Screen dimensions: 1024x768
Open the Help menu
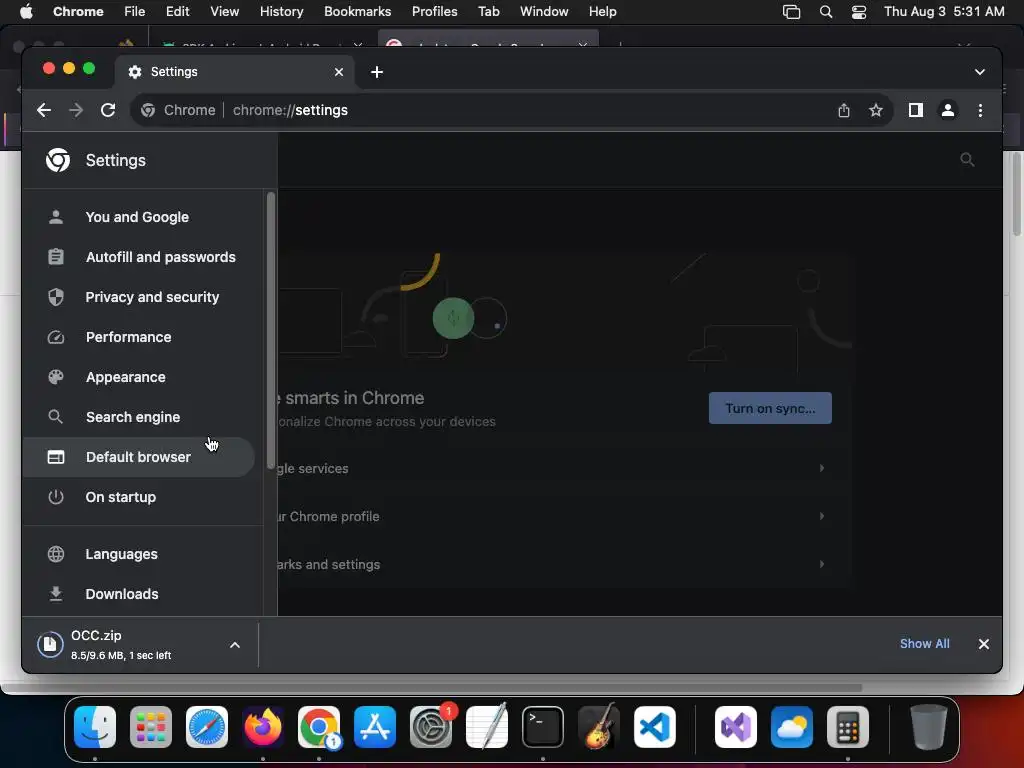tap(602, 11)
